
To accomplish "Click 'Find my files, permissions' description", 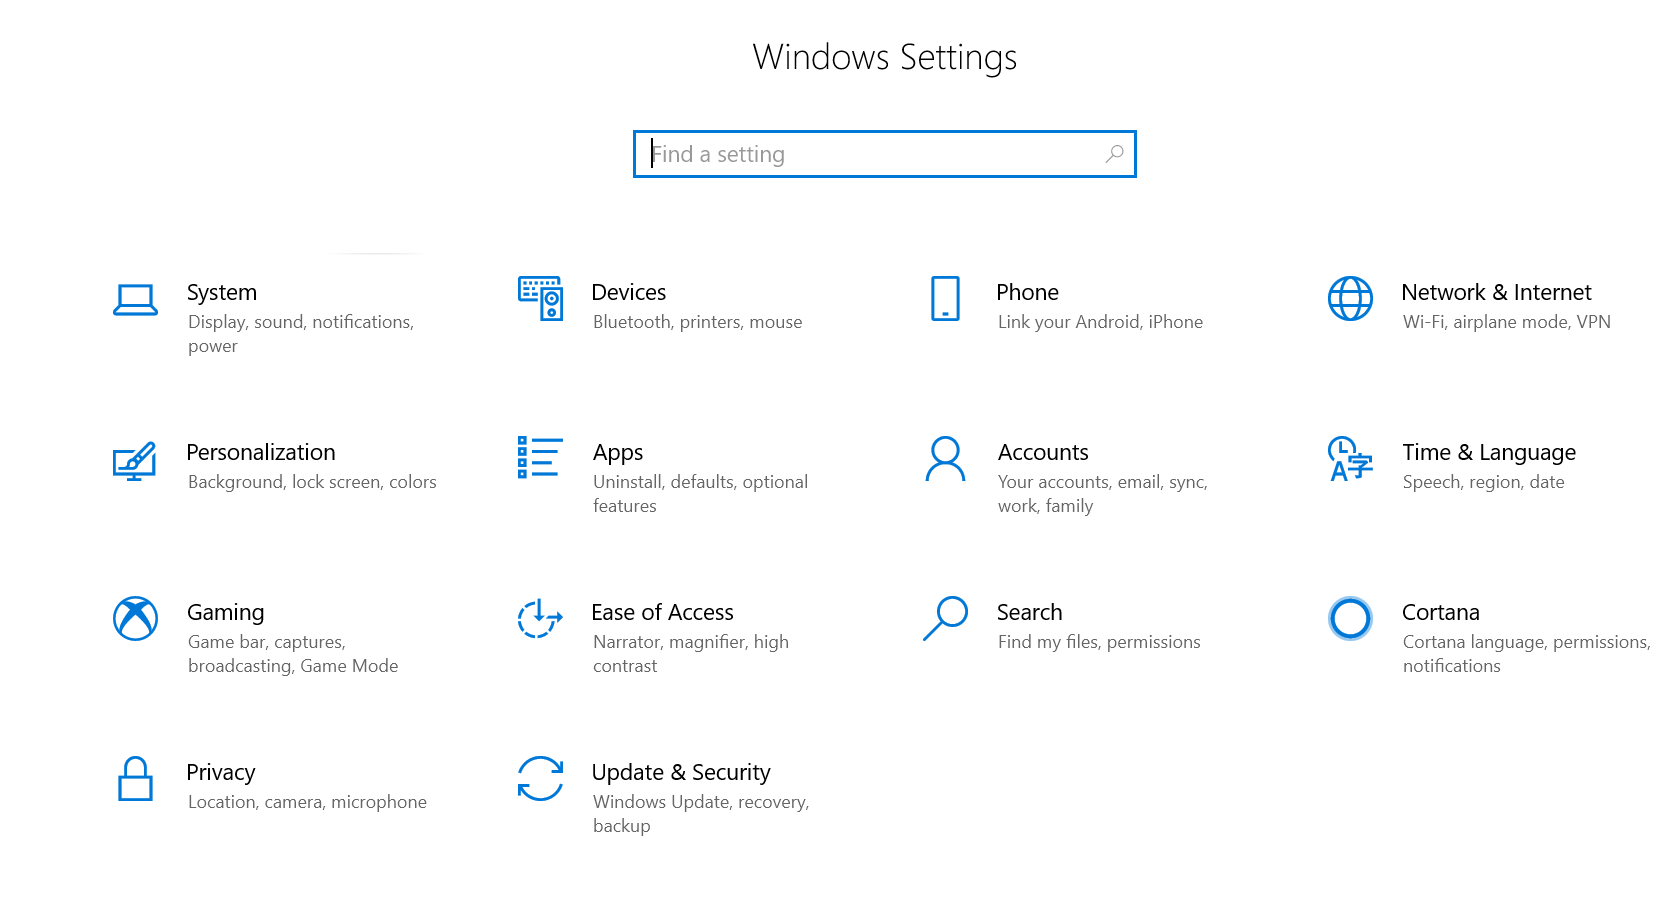I will [x=1099, y=642].
